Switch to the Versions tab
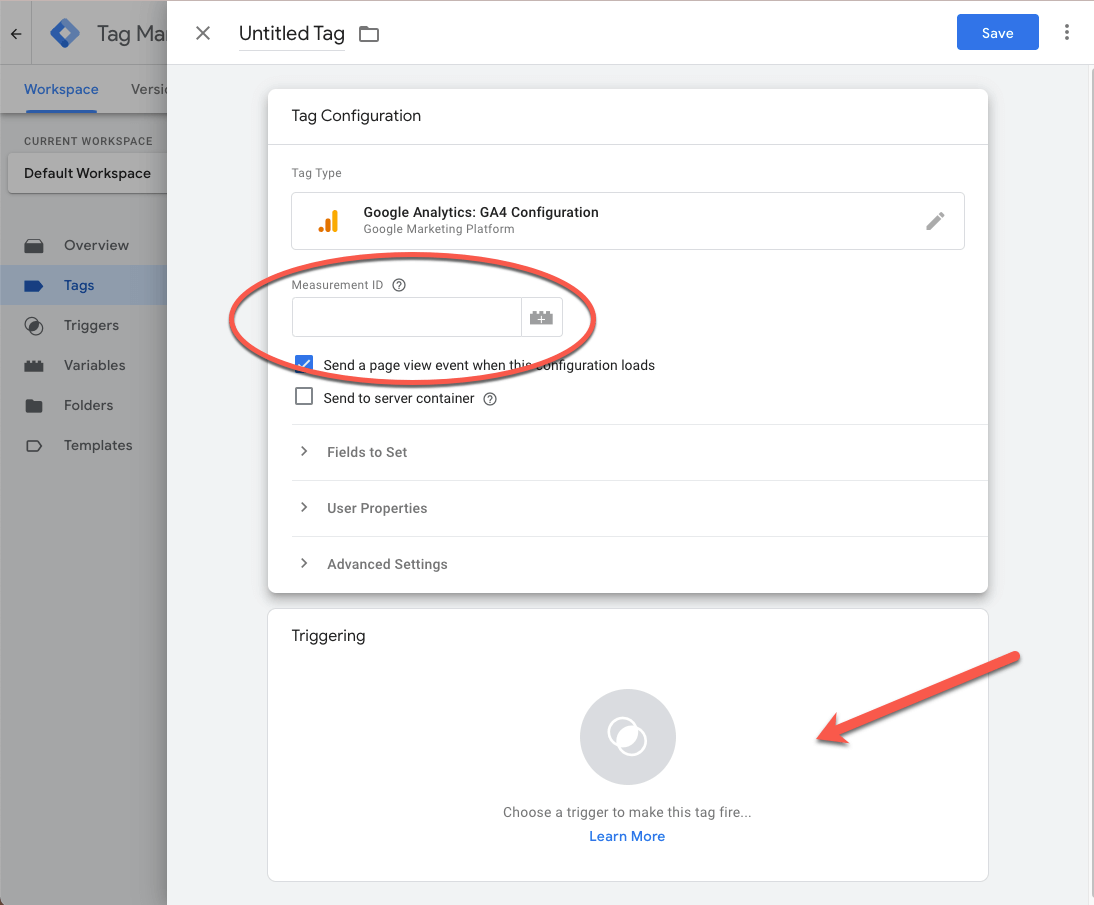The height and width of the screenshot is (905, 1094). coord(150,89)
